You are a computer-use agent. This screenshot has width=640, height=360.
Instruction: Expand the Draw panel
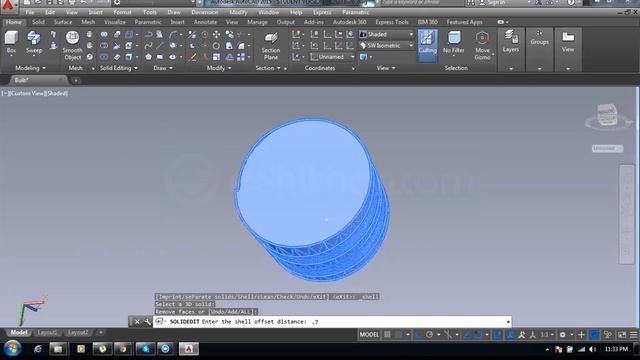click(163, 68)
